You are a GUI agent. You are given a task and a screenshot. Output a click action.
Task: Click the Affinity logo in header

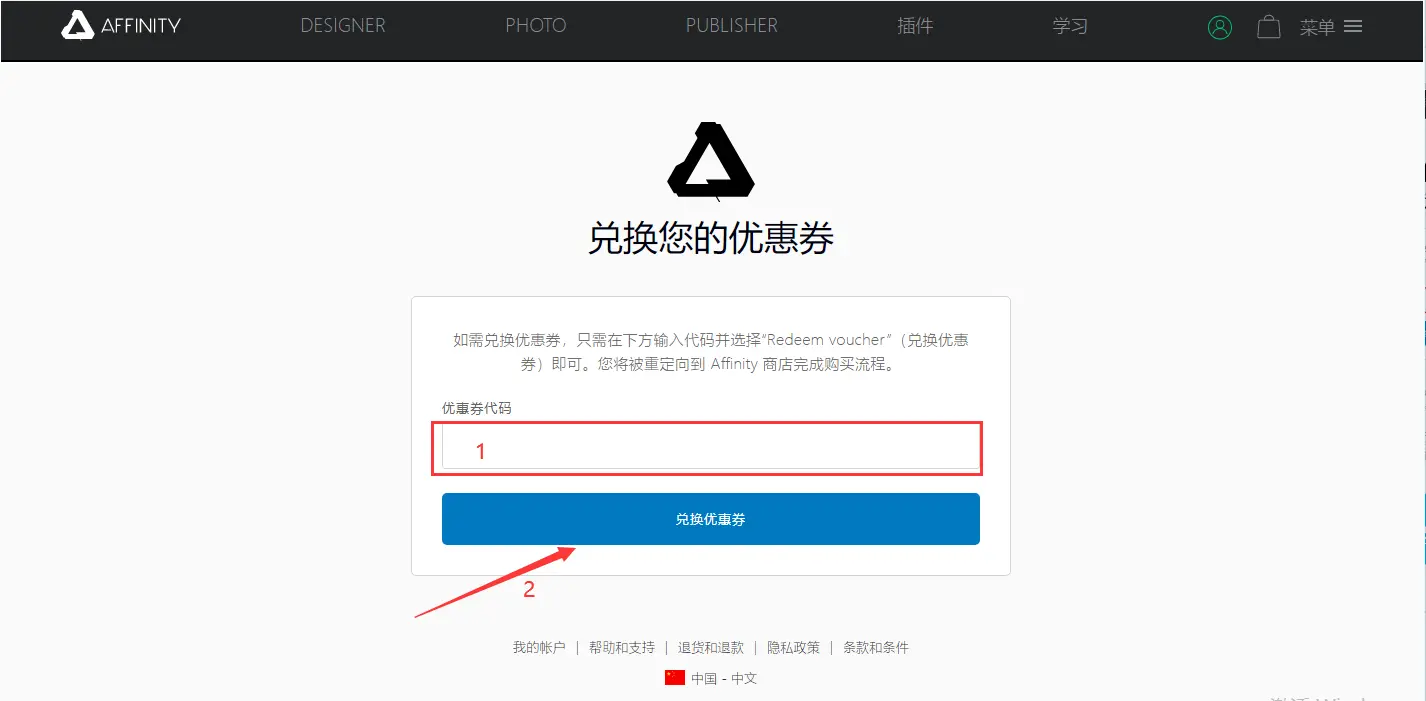(121, 26)
